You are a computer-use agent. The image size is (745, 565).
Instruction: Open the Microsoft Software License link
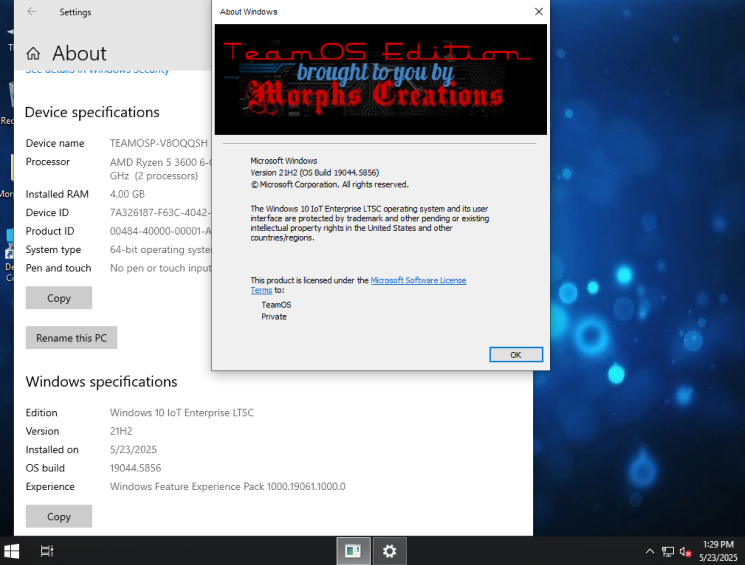pyautogui.click(x=418, y=280)
